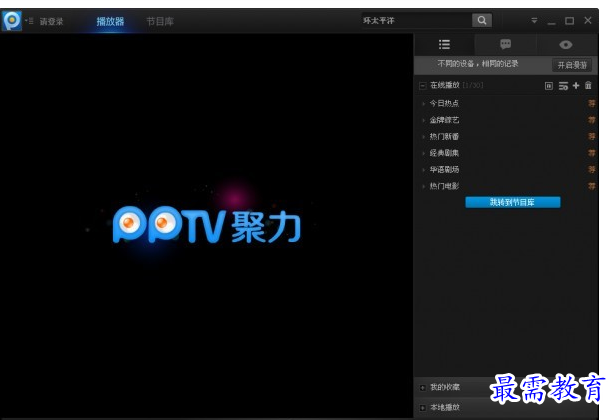Select 今日热点 list entry
The image size is (614, 420).
(x=444, y=103)
